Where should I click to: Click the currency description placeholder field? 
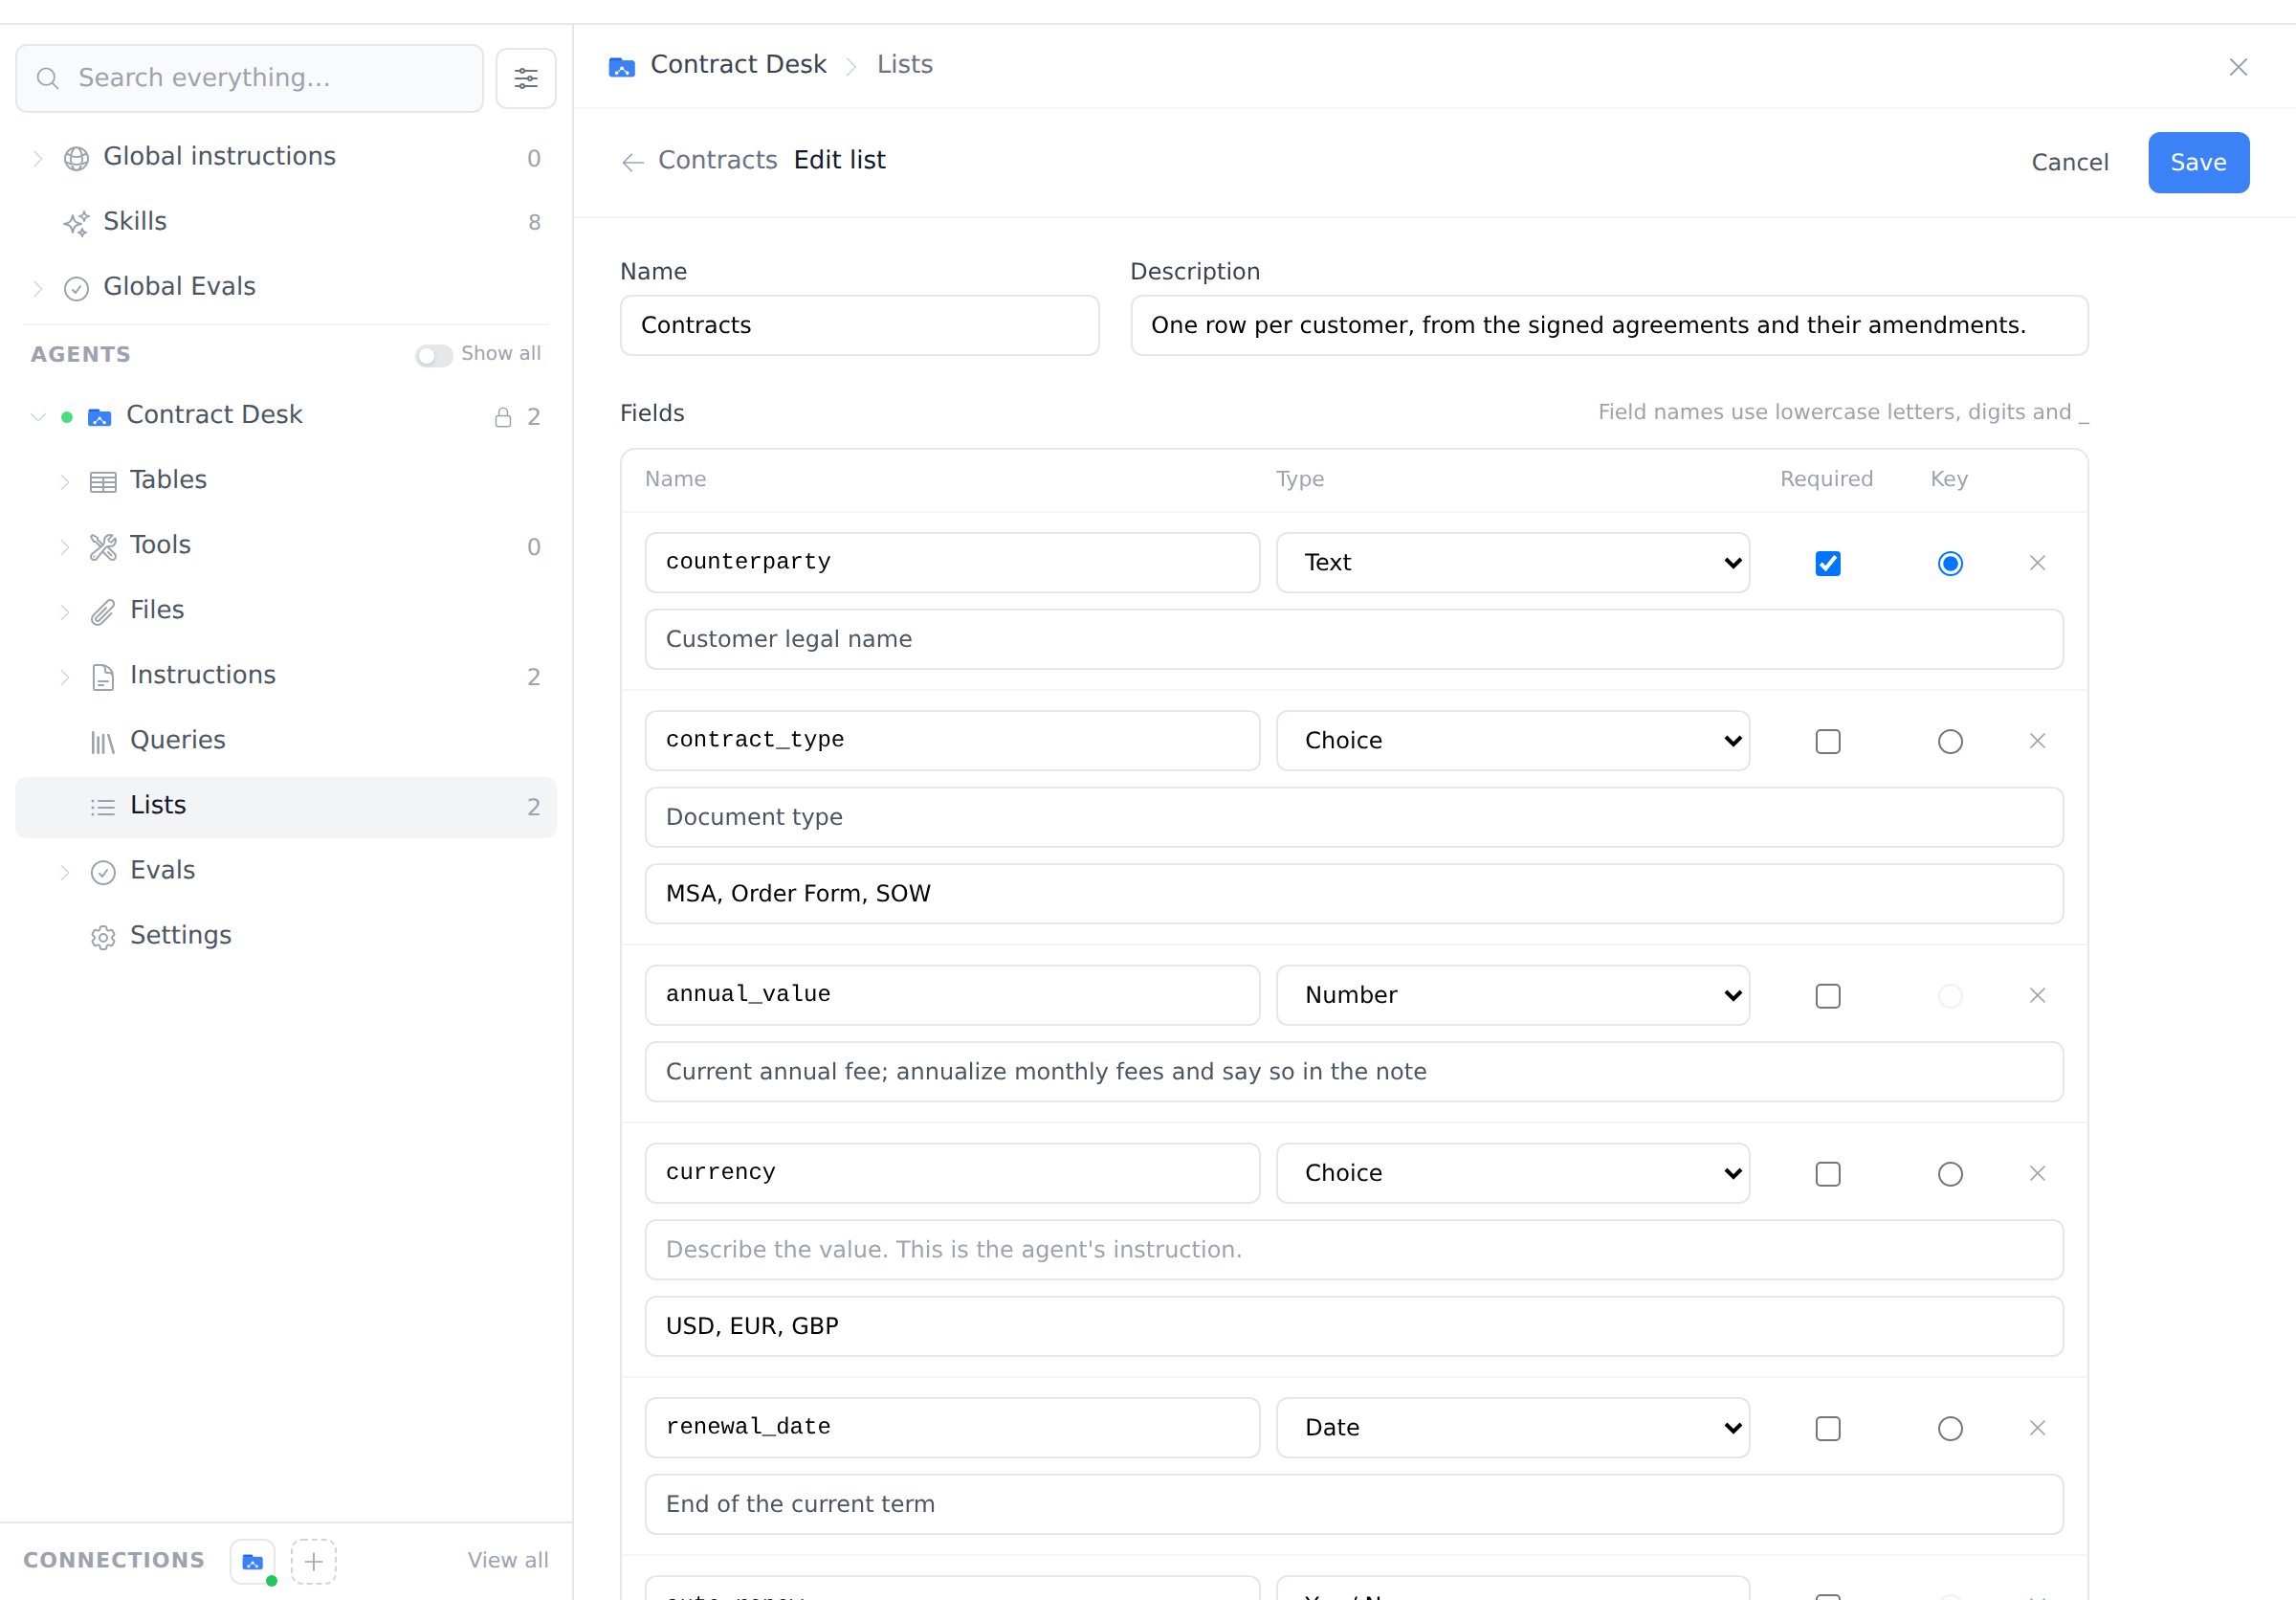pos(1354,1250)
